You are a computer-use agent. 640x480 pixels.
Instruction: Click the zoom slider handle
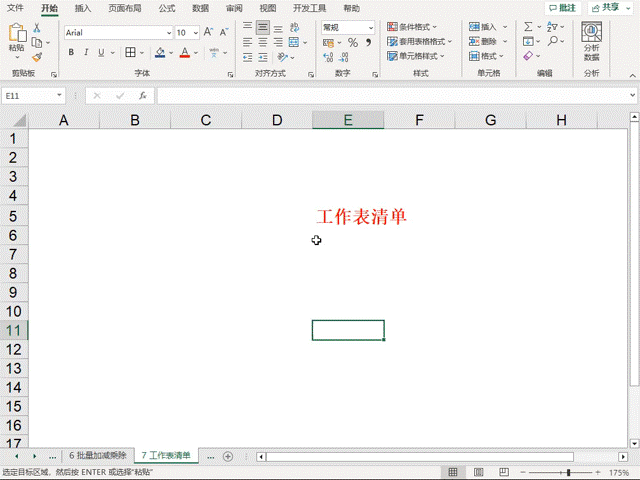pos(568,472)
